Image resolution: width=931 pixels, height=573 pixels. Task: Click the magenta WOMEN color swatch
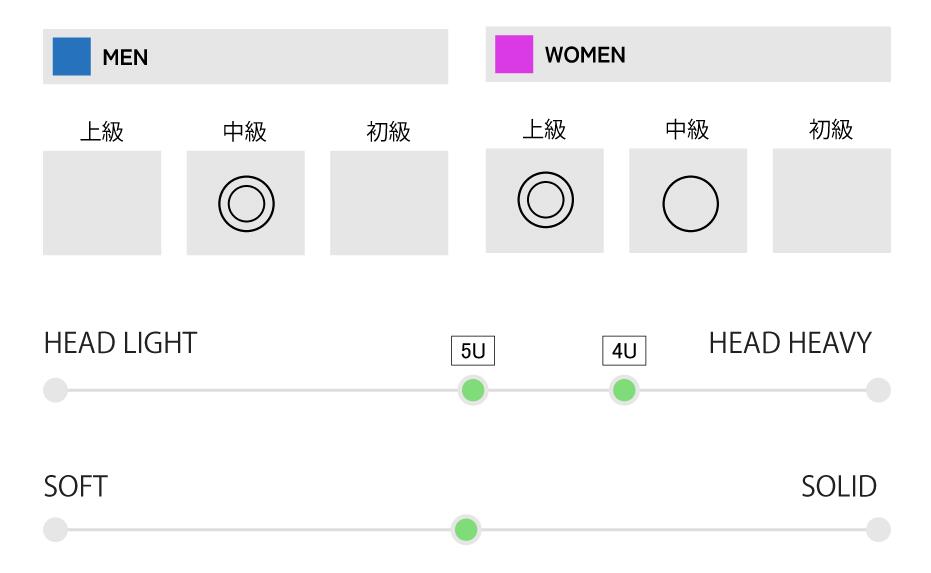point(514,55)
